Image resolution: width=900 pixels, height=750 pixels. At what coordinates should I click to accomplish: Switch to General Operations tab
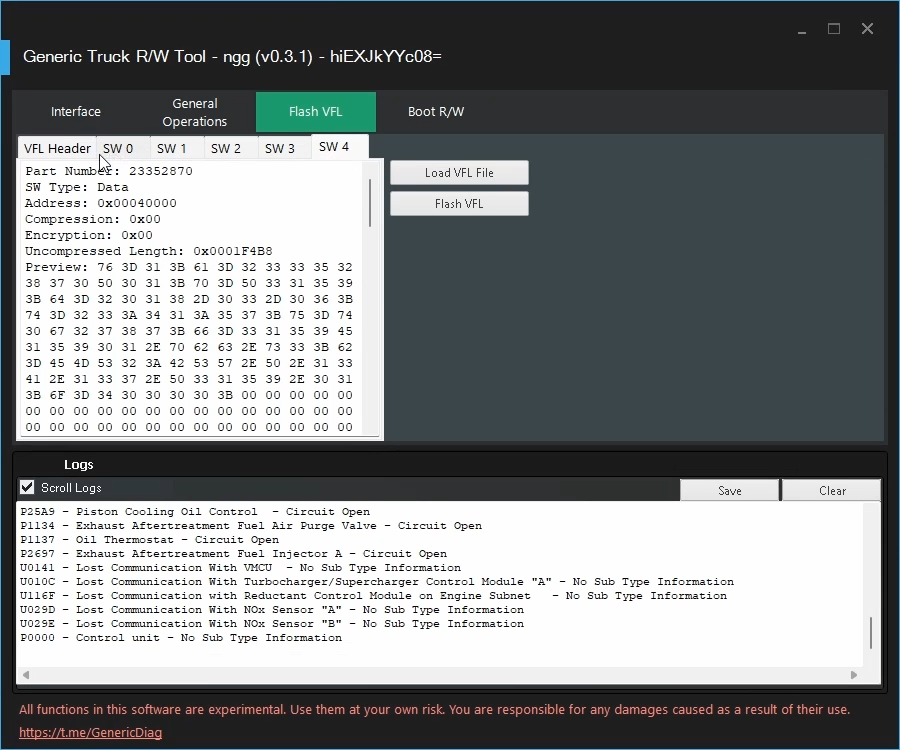coord(195,112)
